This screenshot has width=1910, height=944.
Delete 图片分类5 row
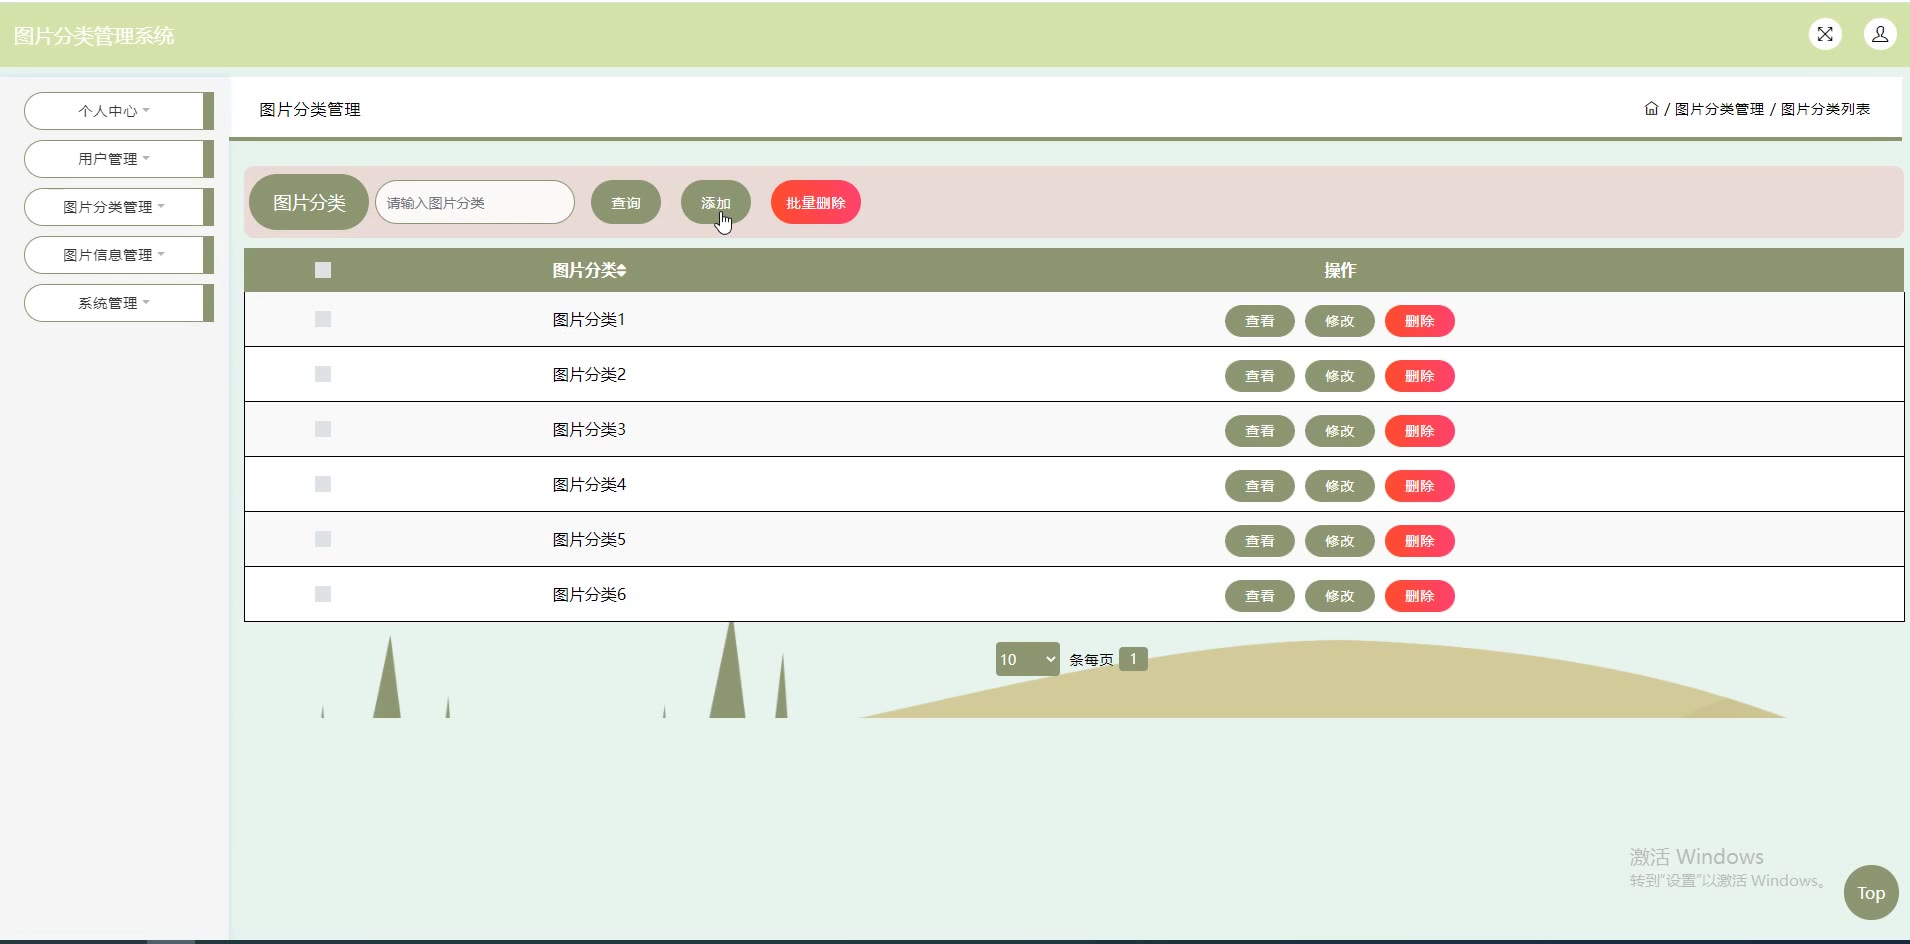1420,541
